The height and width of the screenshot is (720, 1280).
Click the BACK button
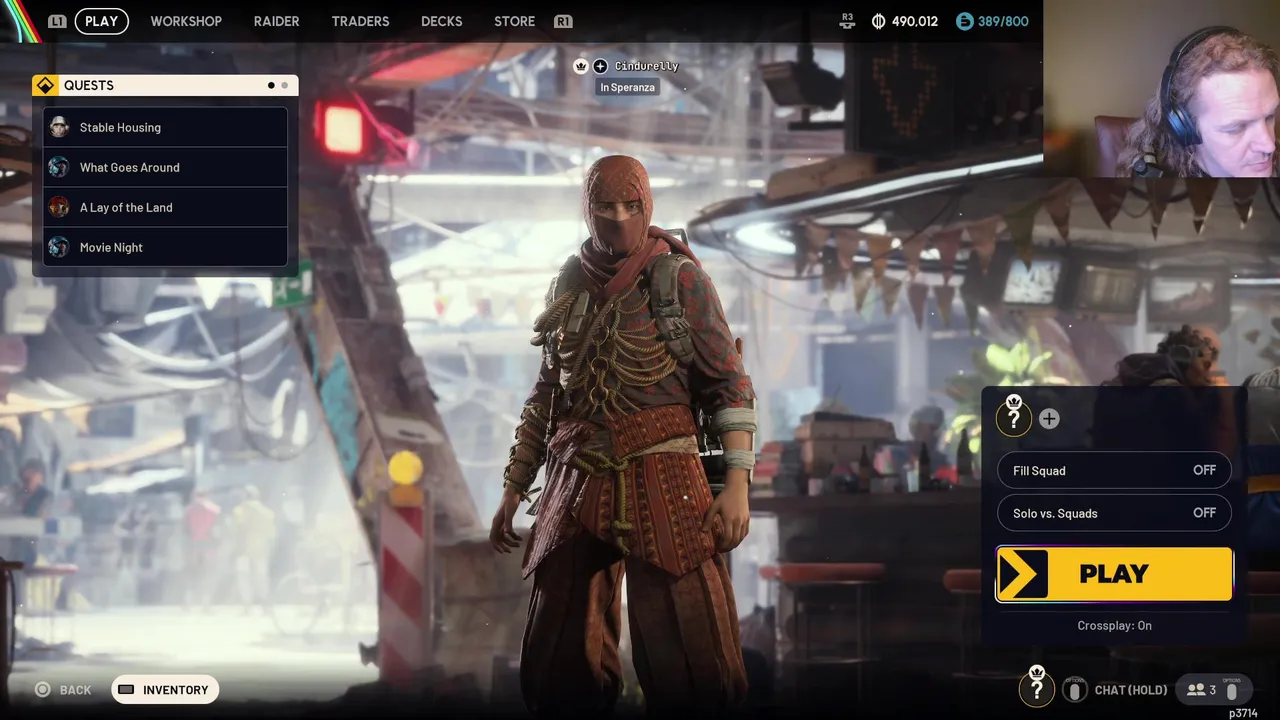click(63, 690)
